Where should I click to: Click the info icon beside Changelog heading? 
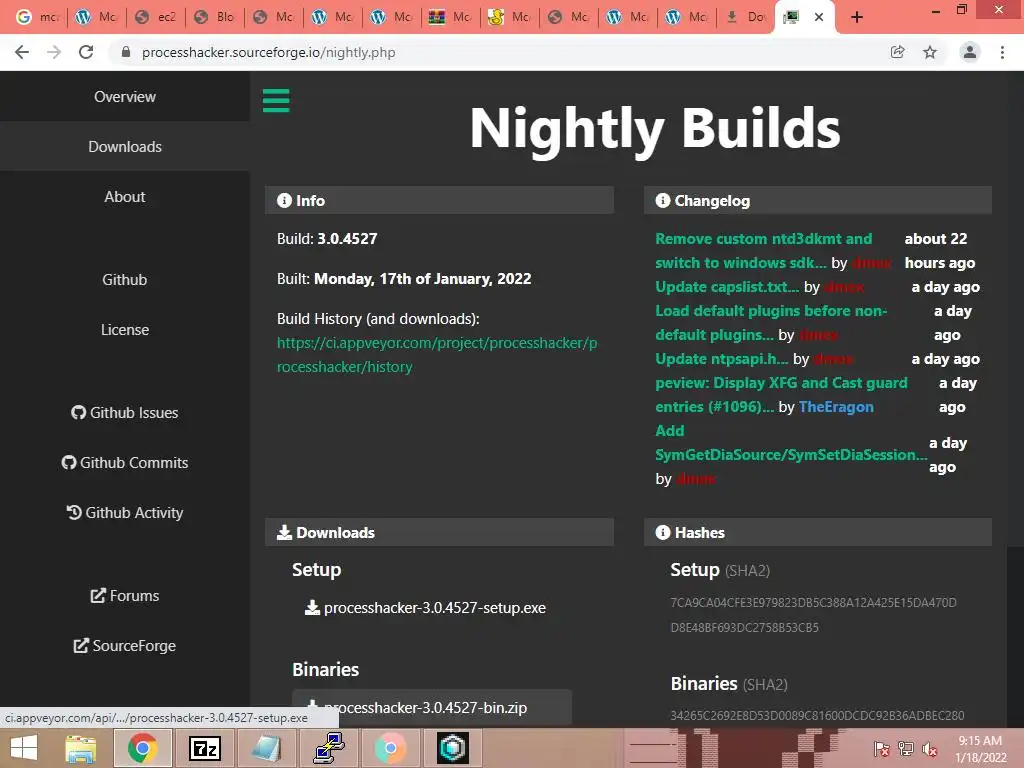click(663, 200)
